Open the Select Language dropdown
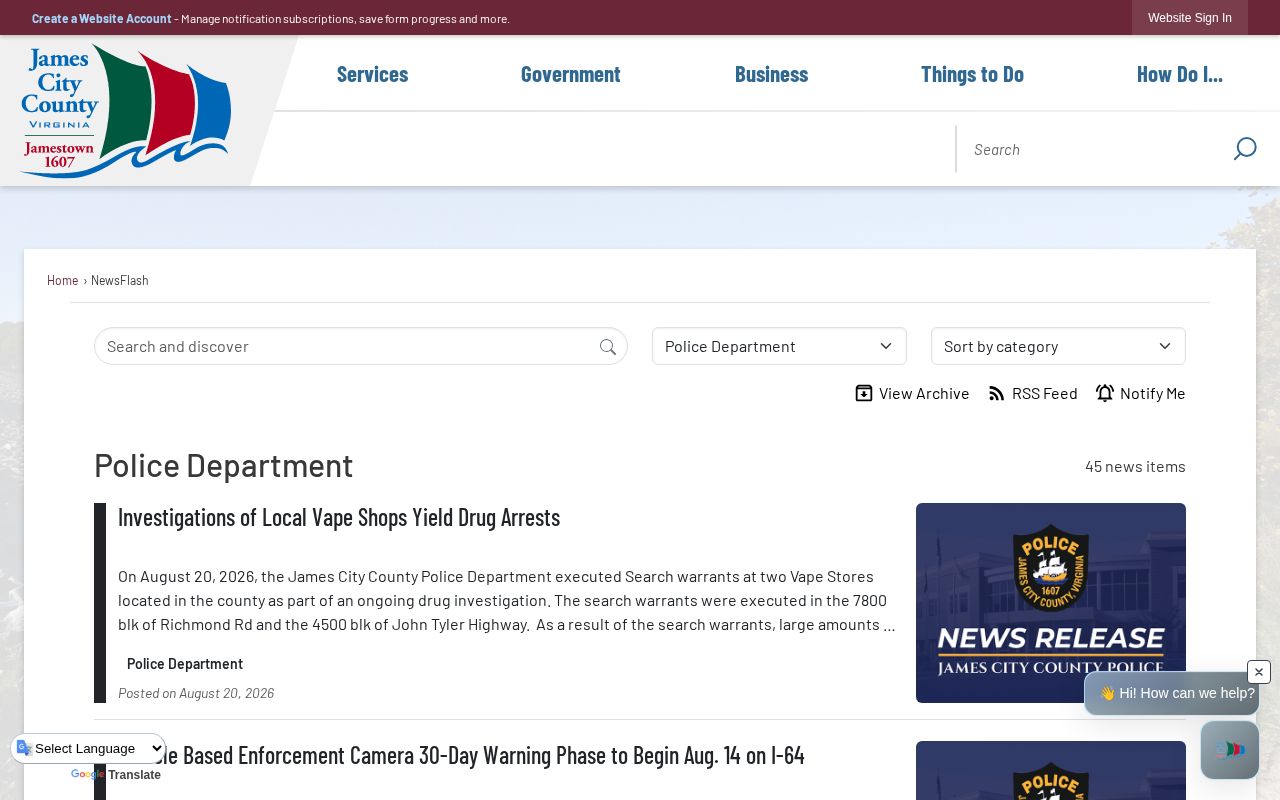Screen dimensions: 1280x800 click(89, 748)
